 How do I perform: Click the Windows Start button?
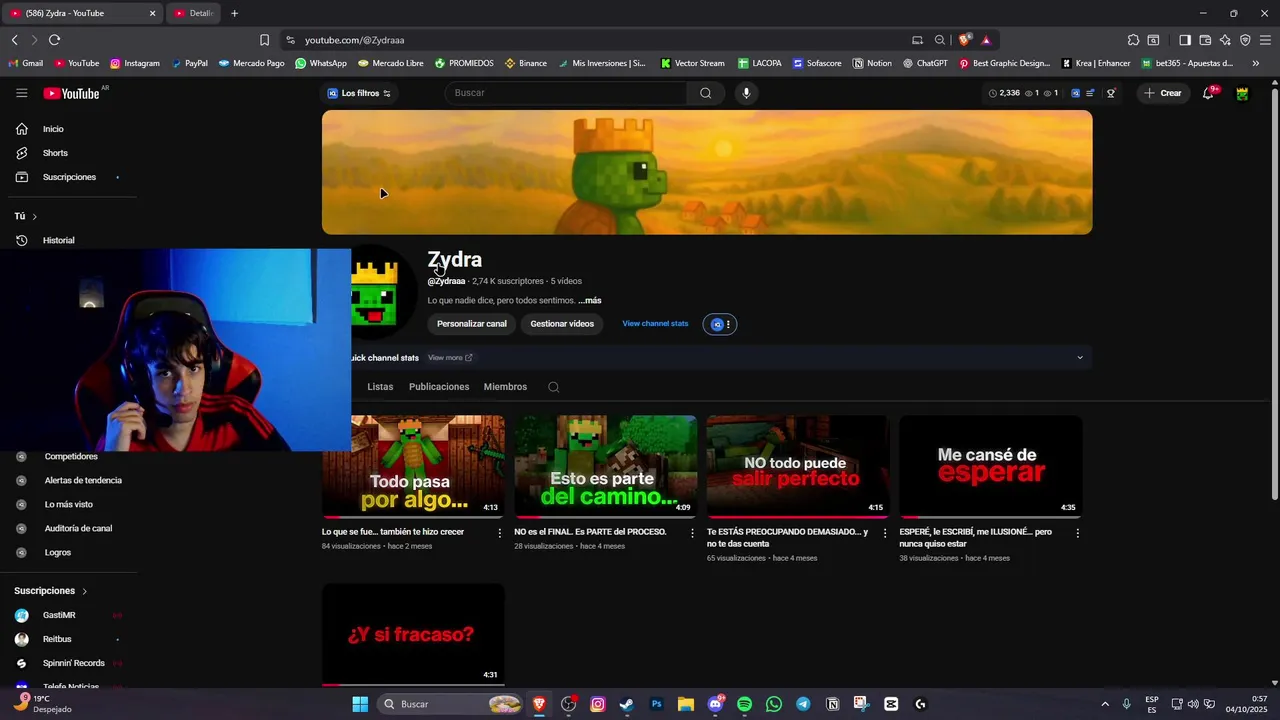[360, 704]
